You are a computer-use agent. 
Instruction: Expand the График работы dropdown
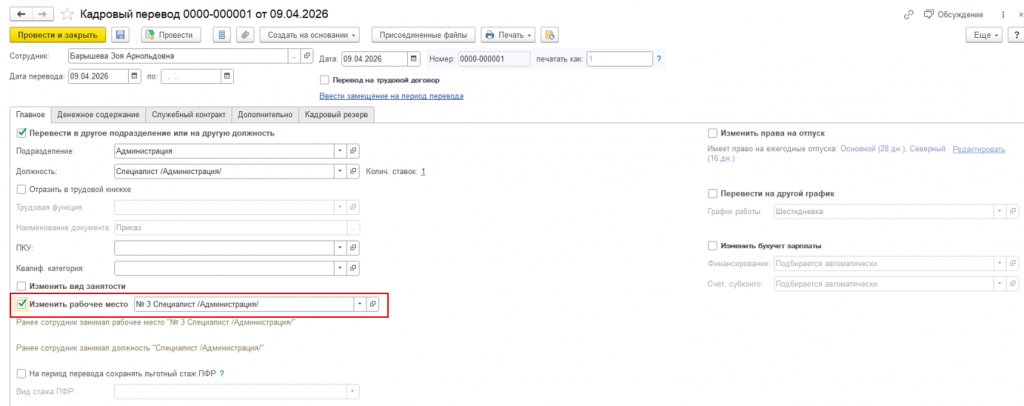click(x=1000, y=212)
